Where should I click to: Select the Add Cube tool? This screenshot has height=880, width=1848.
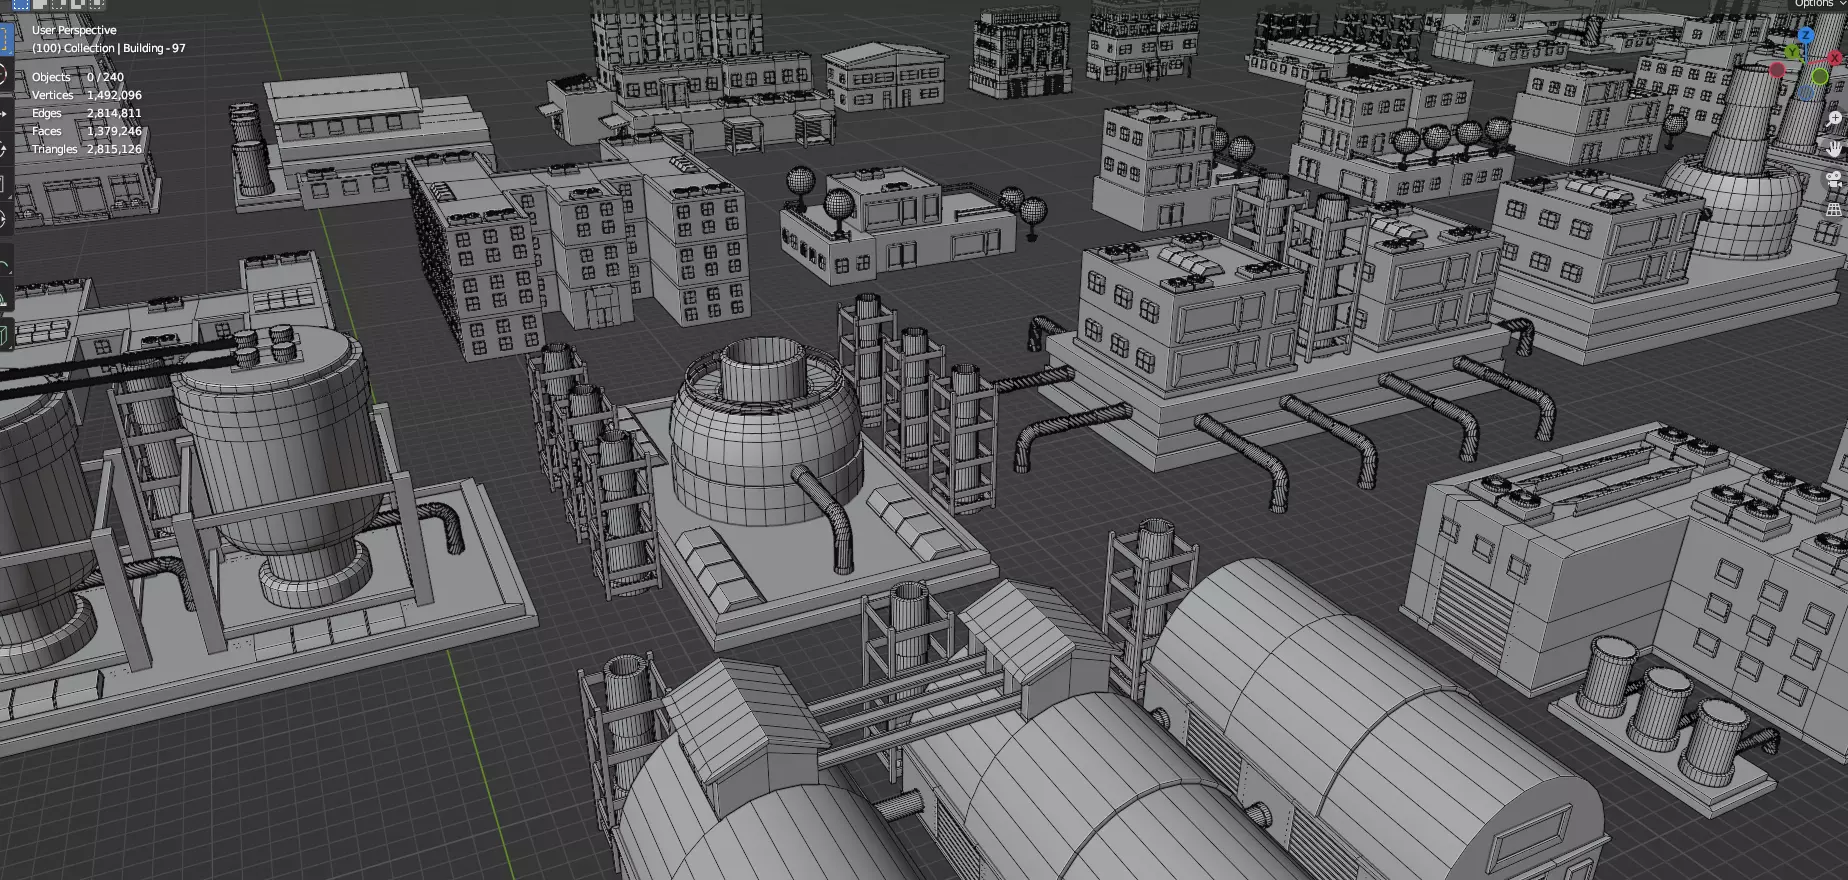(x=5, y=335)
